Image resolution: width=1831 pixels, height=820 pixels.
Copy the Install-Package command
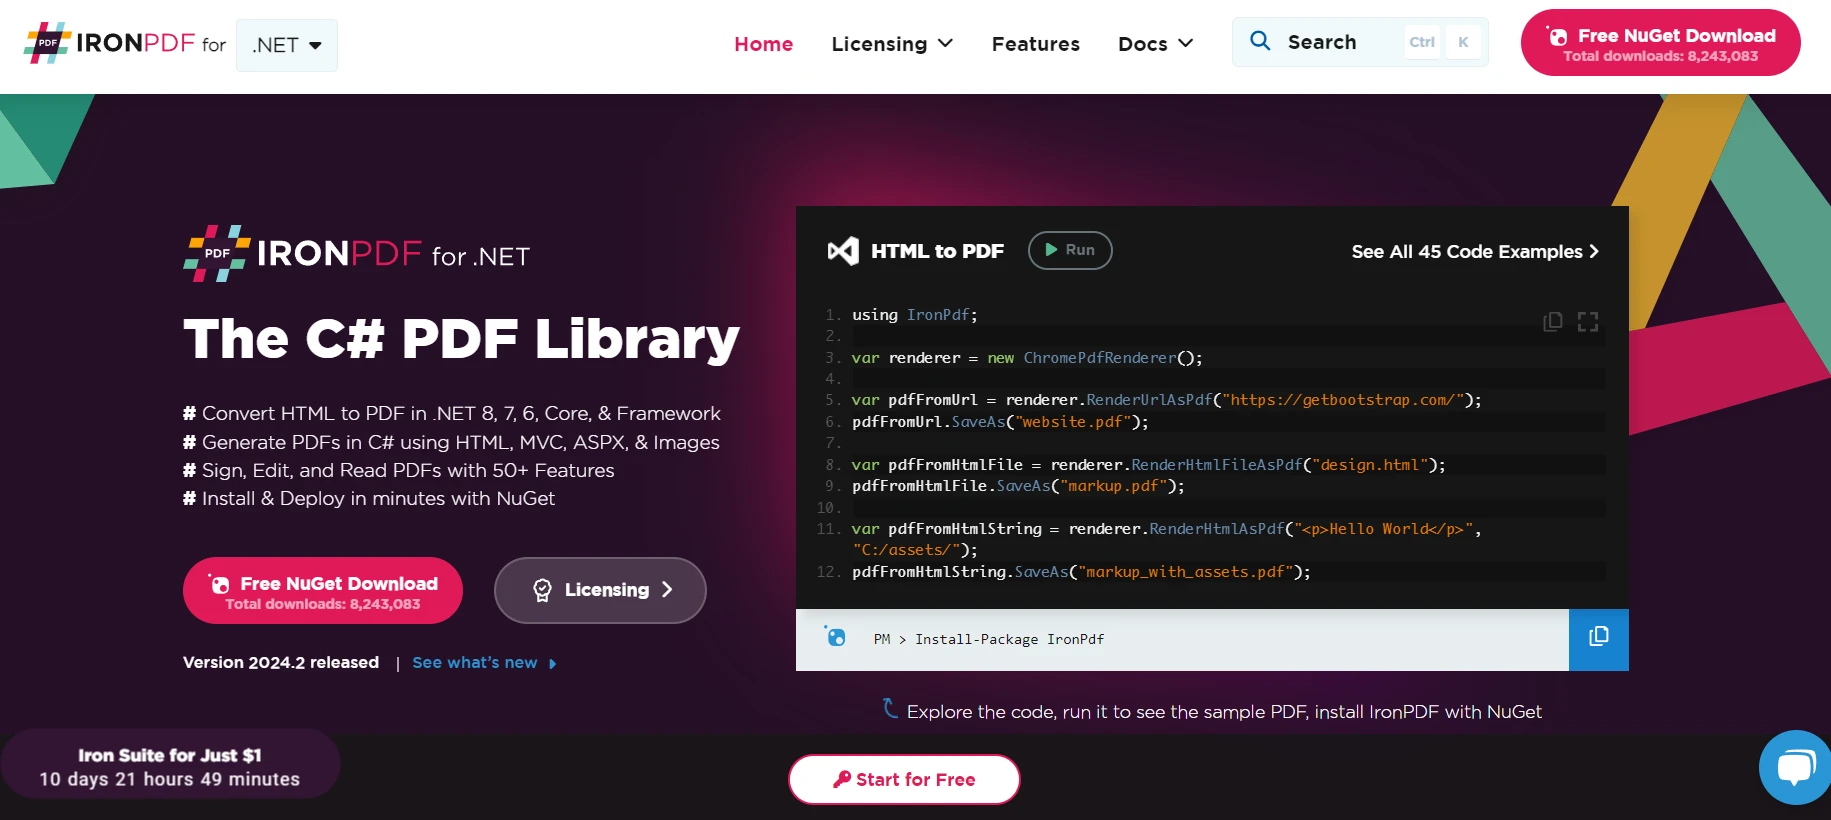pyautogui.click(x=1598, y=640)
